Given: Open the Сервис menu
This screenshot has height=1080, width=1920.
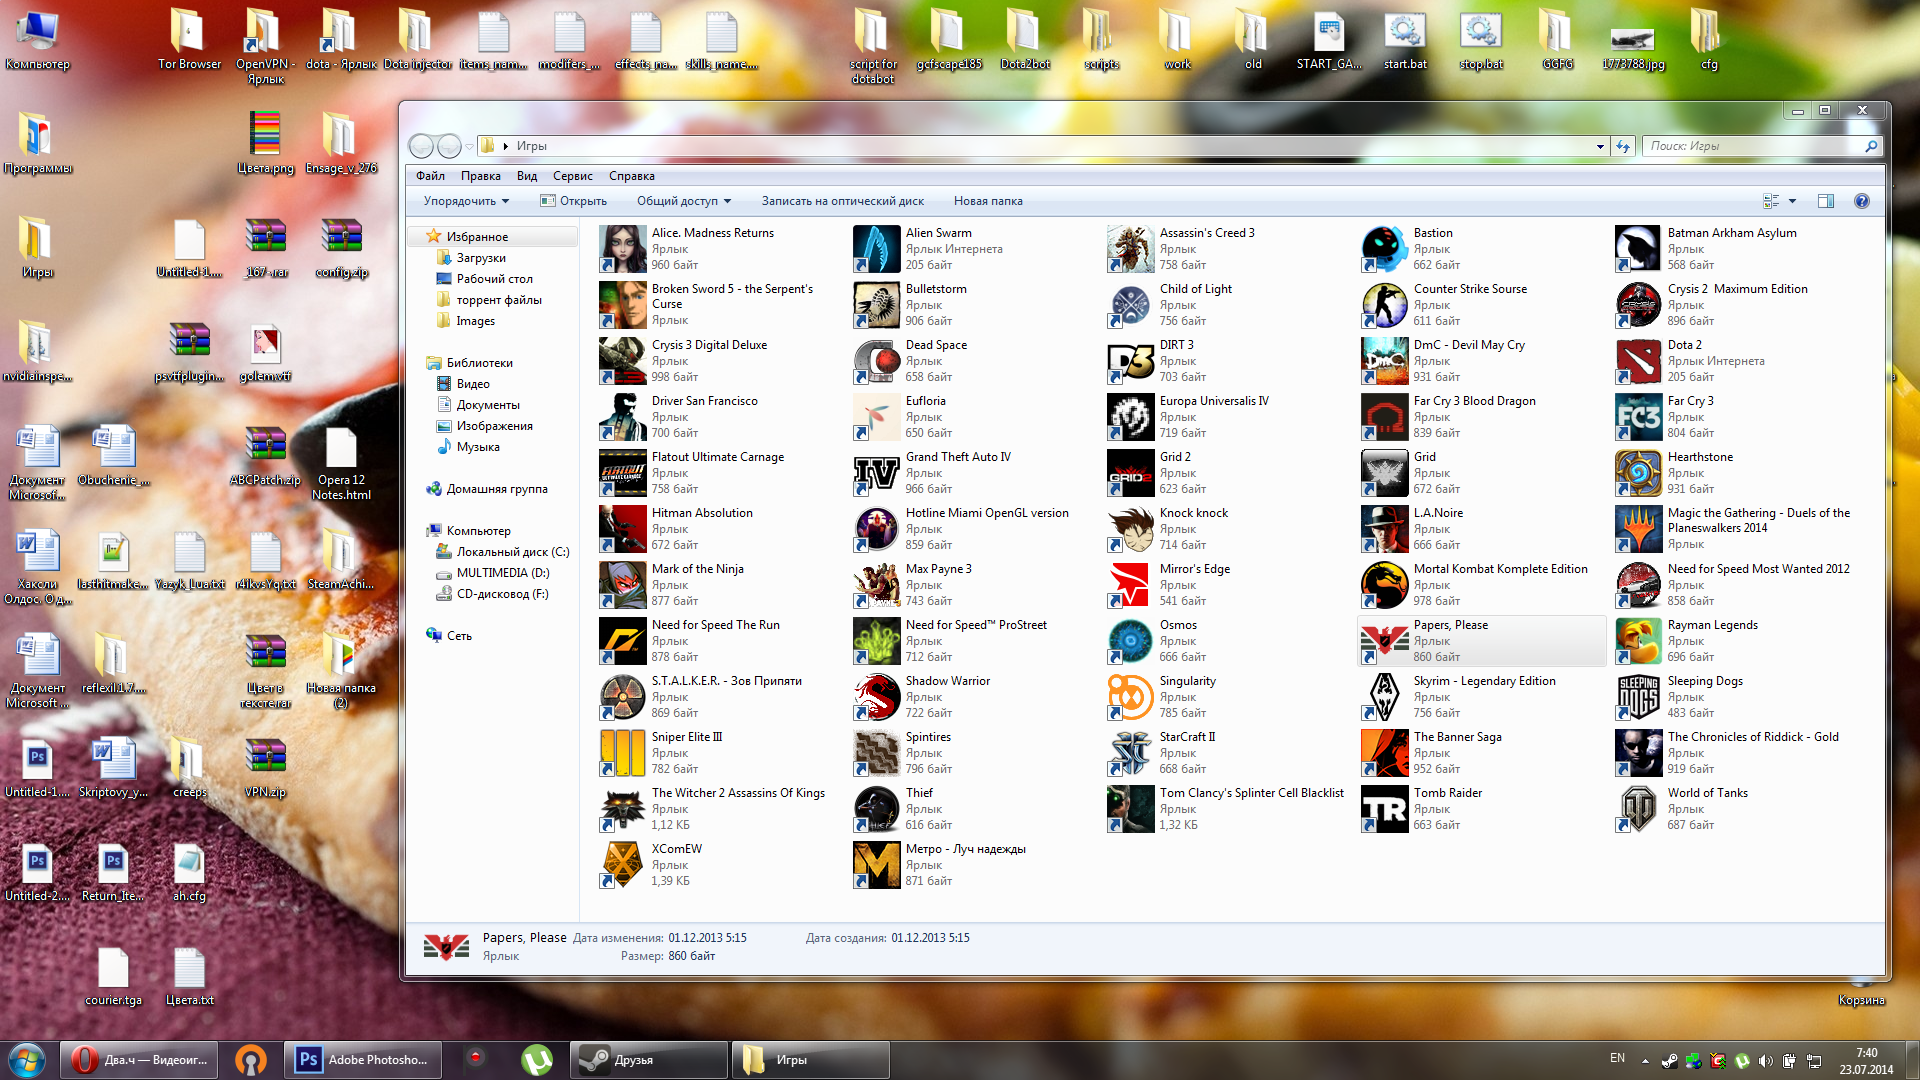Looking at the screenshot, I should (x=573, y=176).
